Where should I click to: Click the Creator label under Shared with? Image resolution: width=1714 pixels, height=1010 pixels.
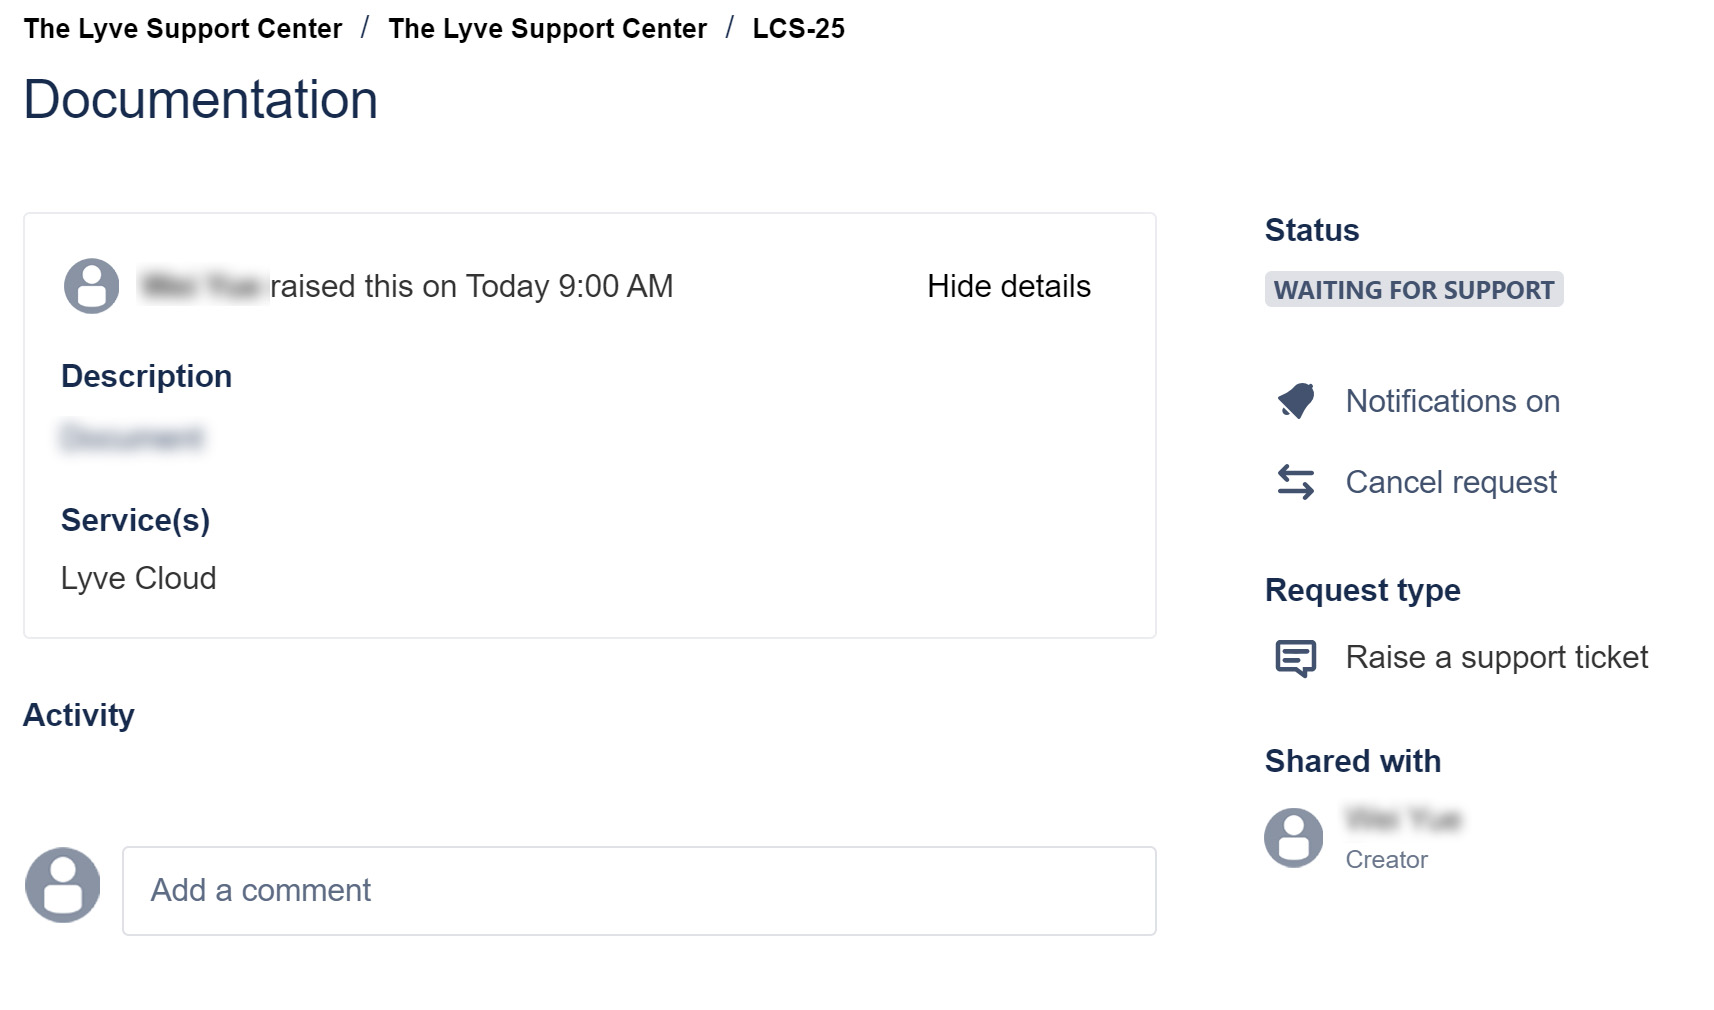(x=1386, y=860)
